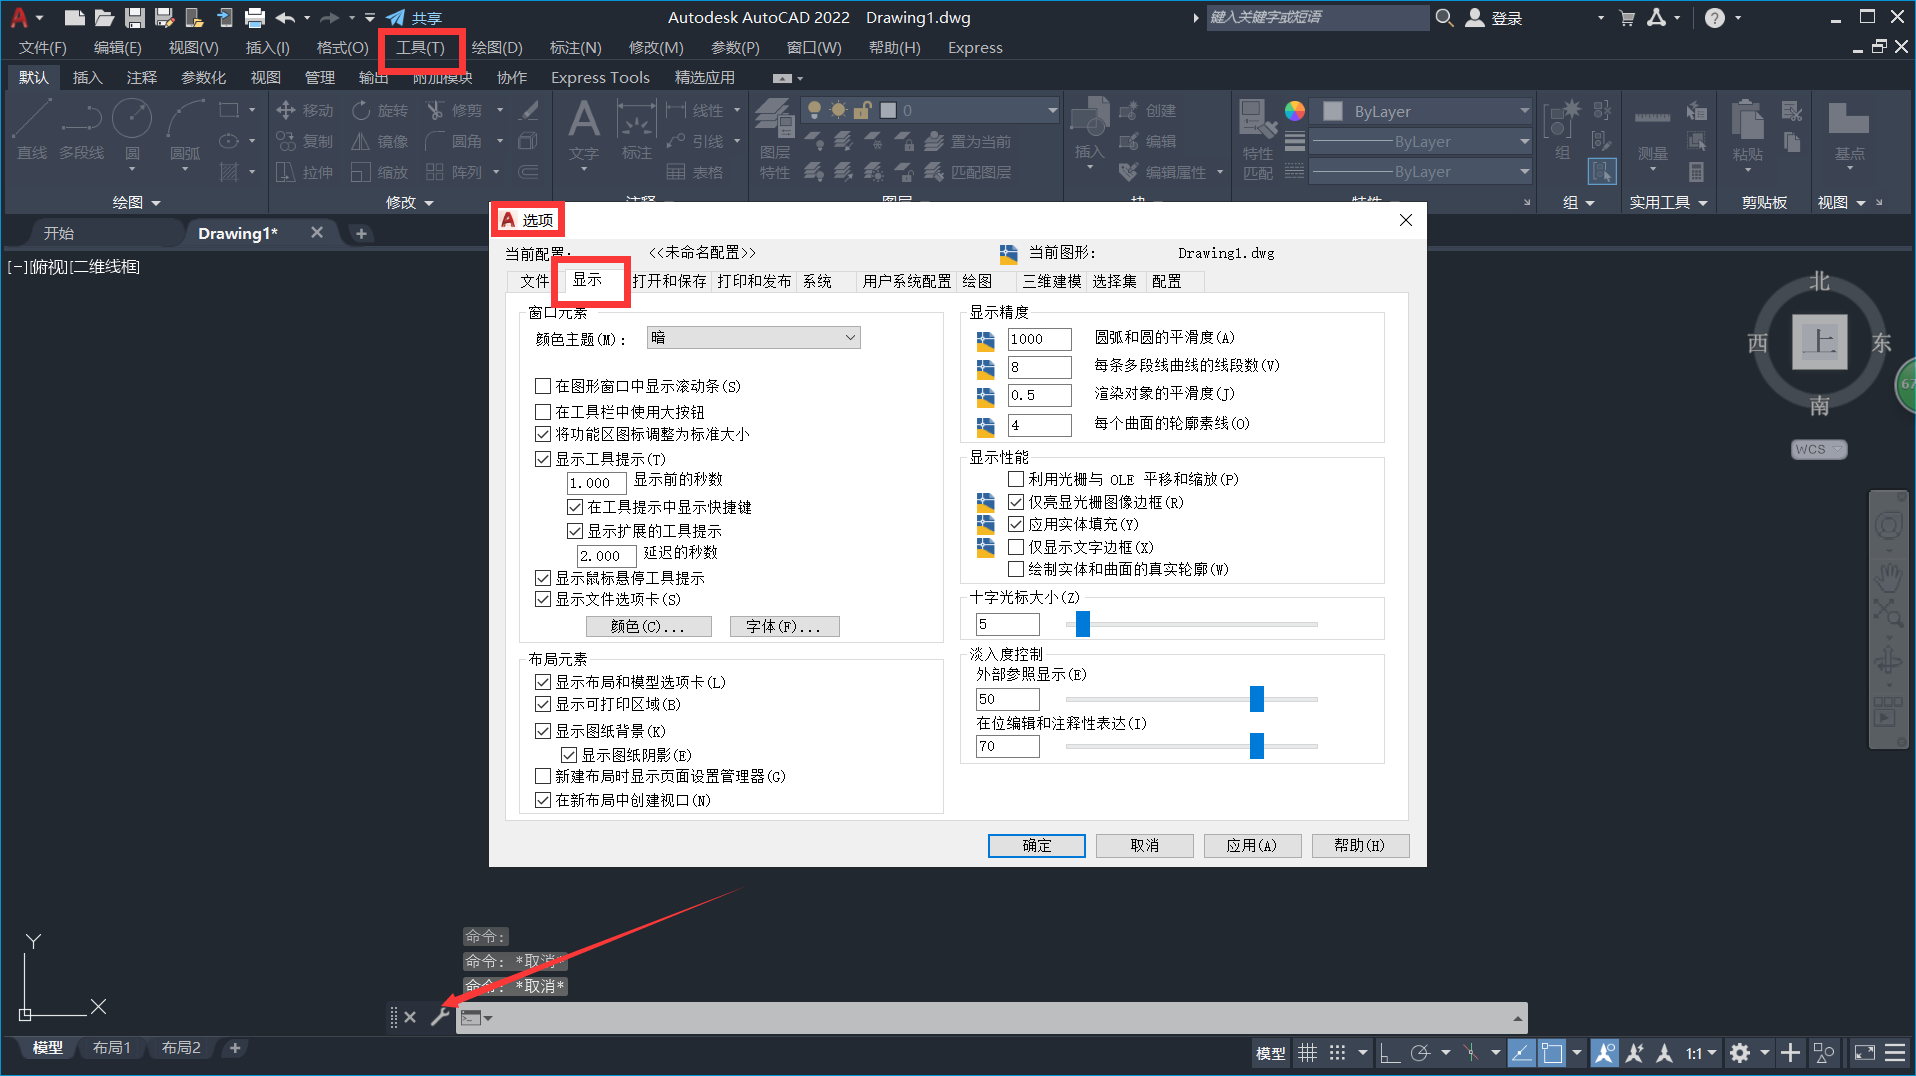The height and width of the screenshot is (1076, 1916).
Task: Expand the ByLayer color dropdown in ribbon
Action: [x=1524, y=111]
